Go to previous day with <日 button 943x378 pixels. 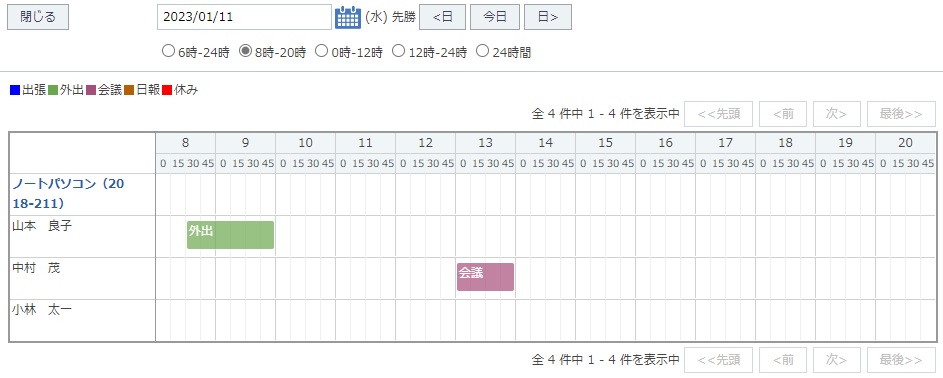coord(443,17)
